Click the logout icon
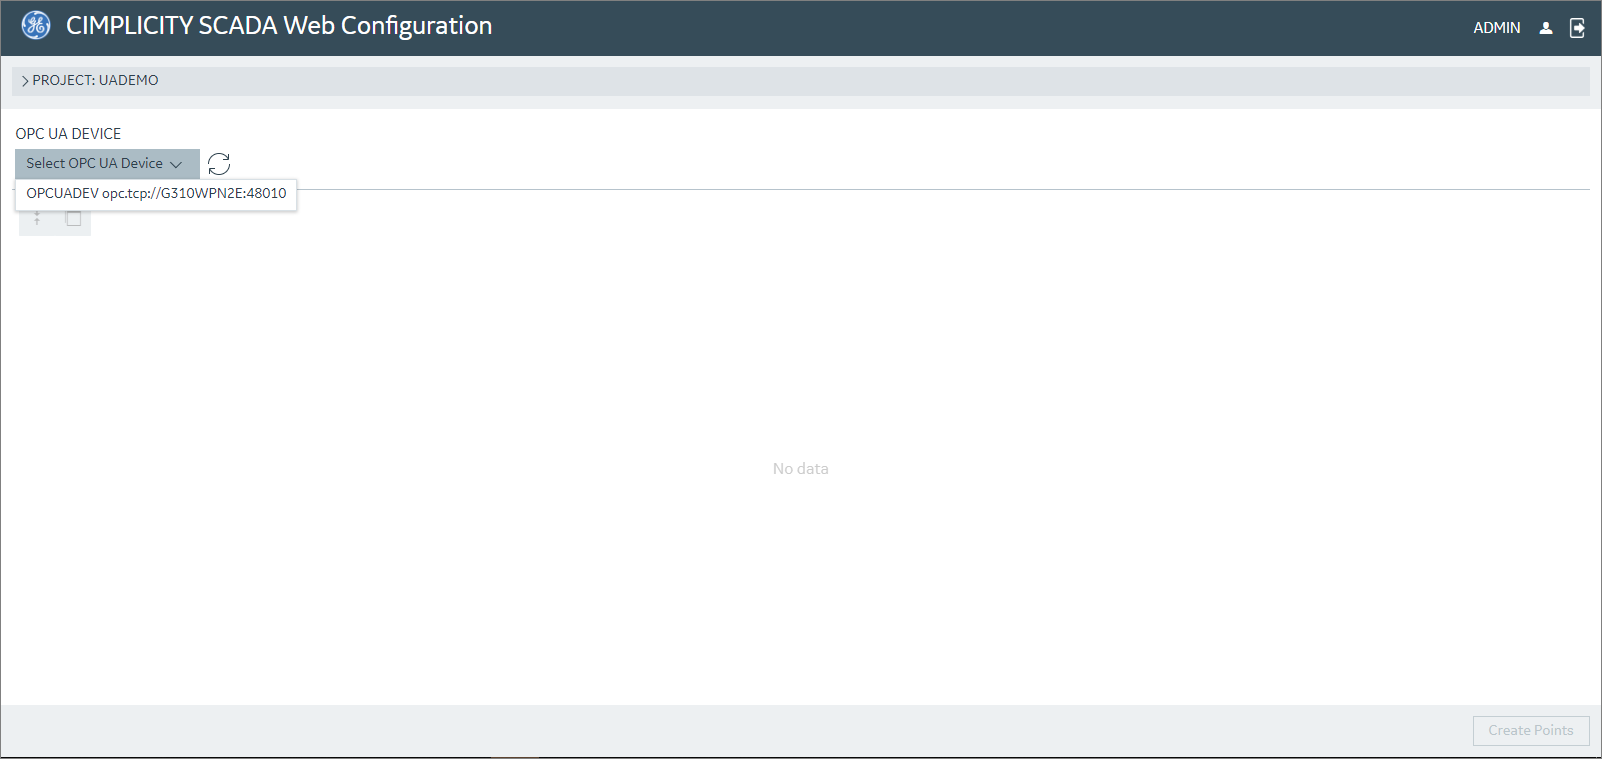The width and height of the screenshot is (1602, 759). 1577,28
